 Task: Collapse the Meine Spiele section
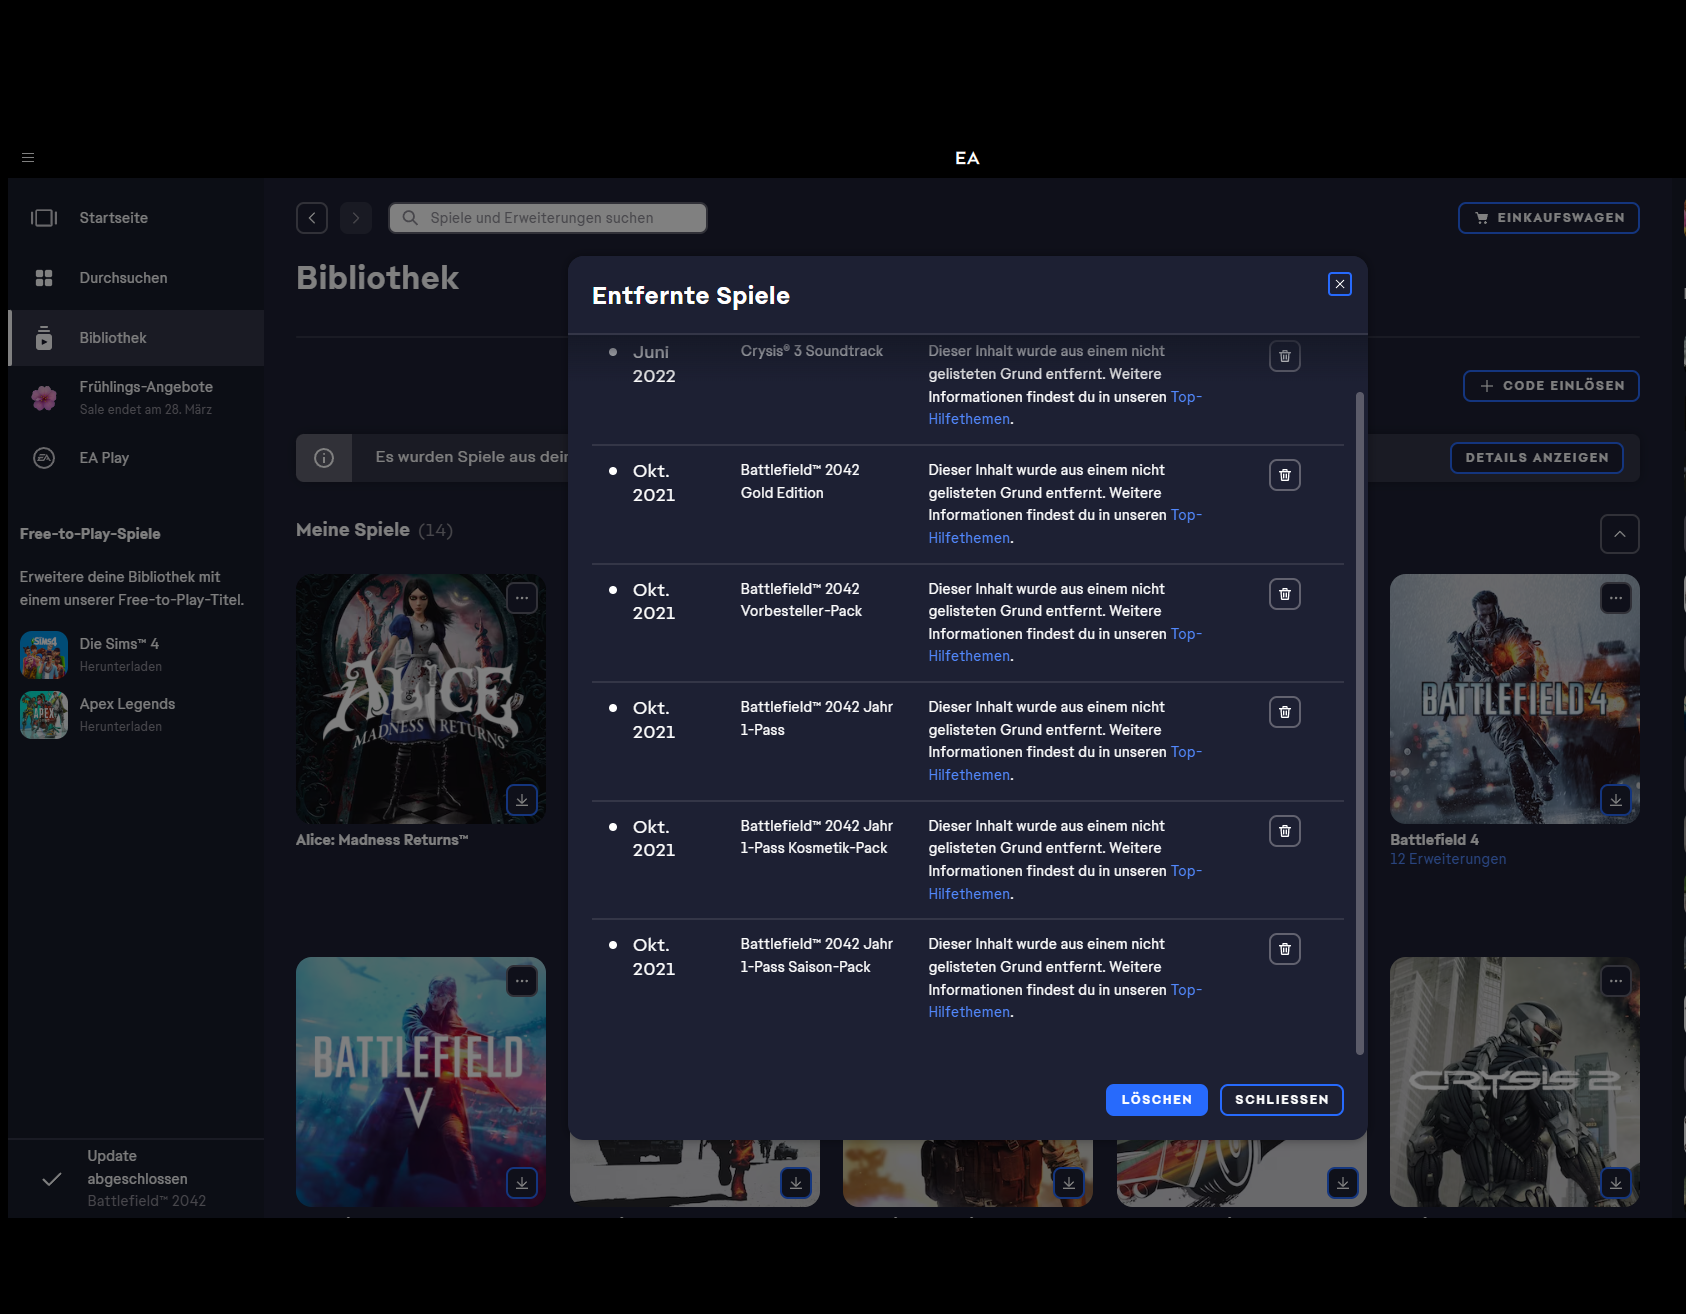[x=1619, y=534]
